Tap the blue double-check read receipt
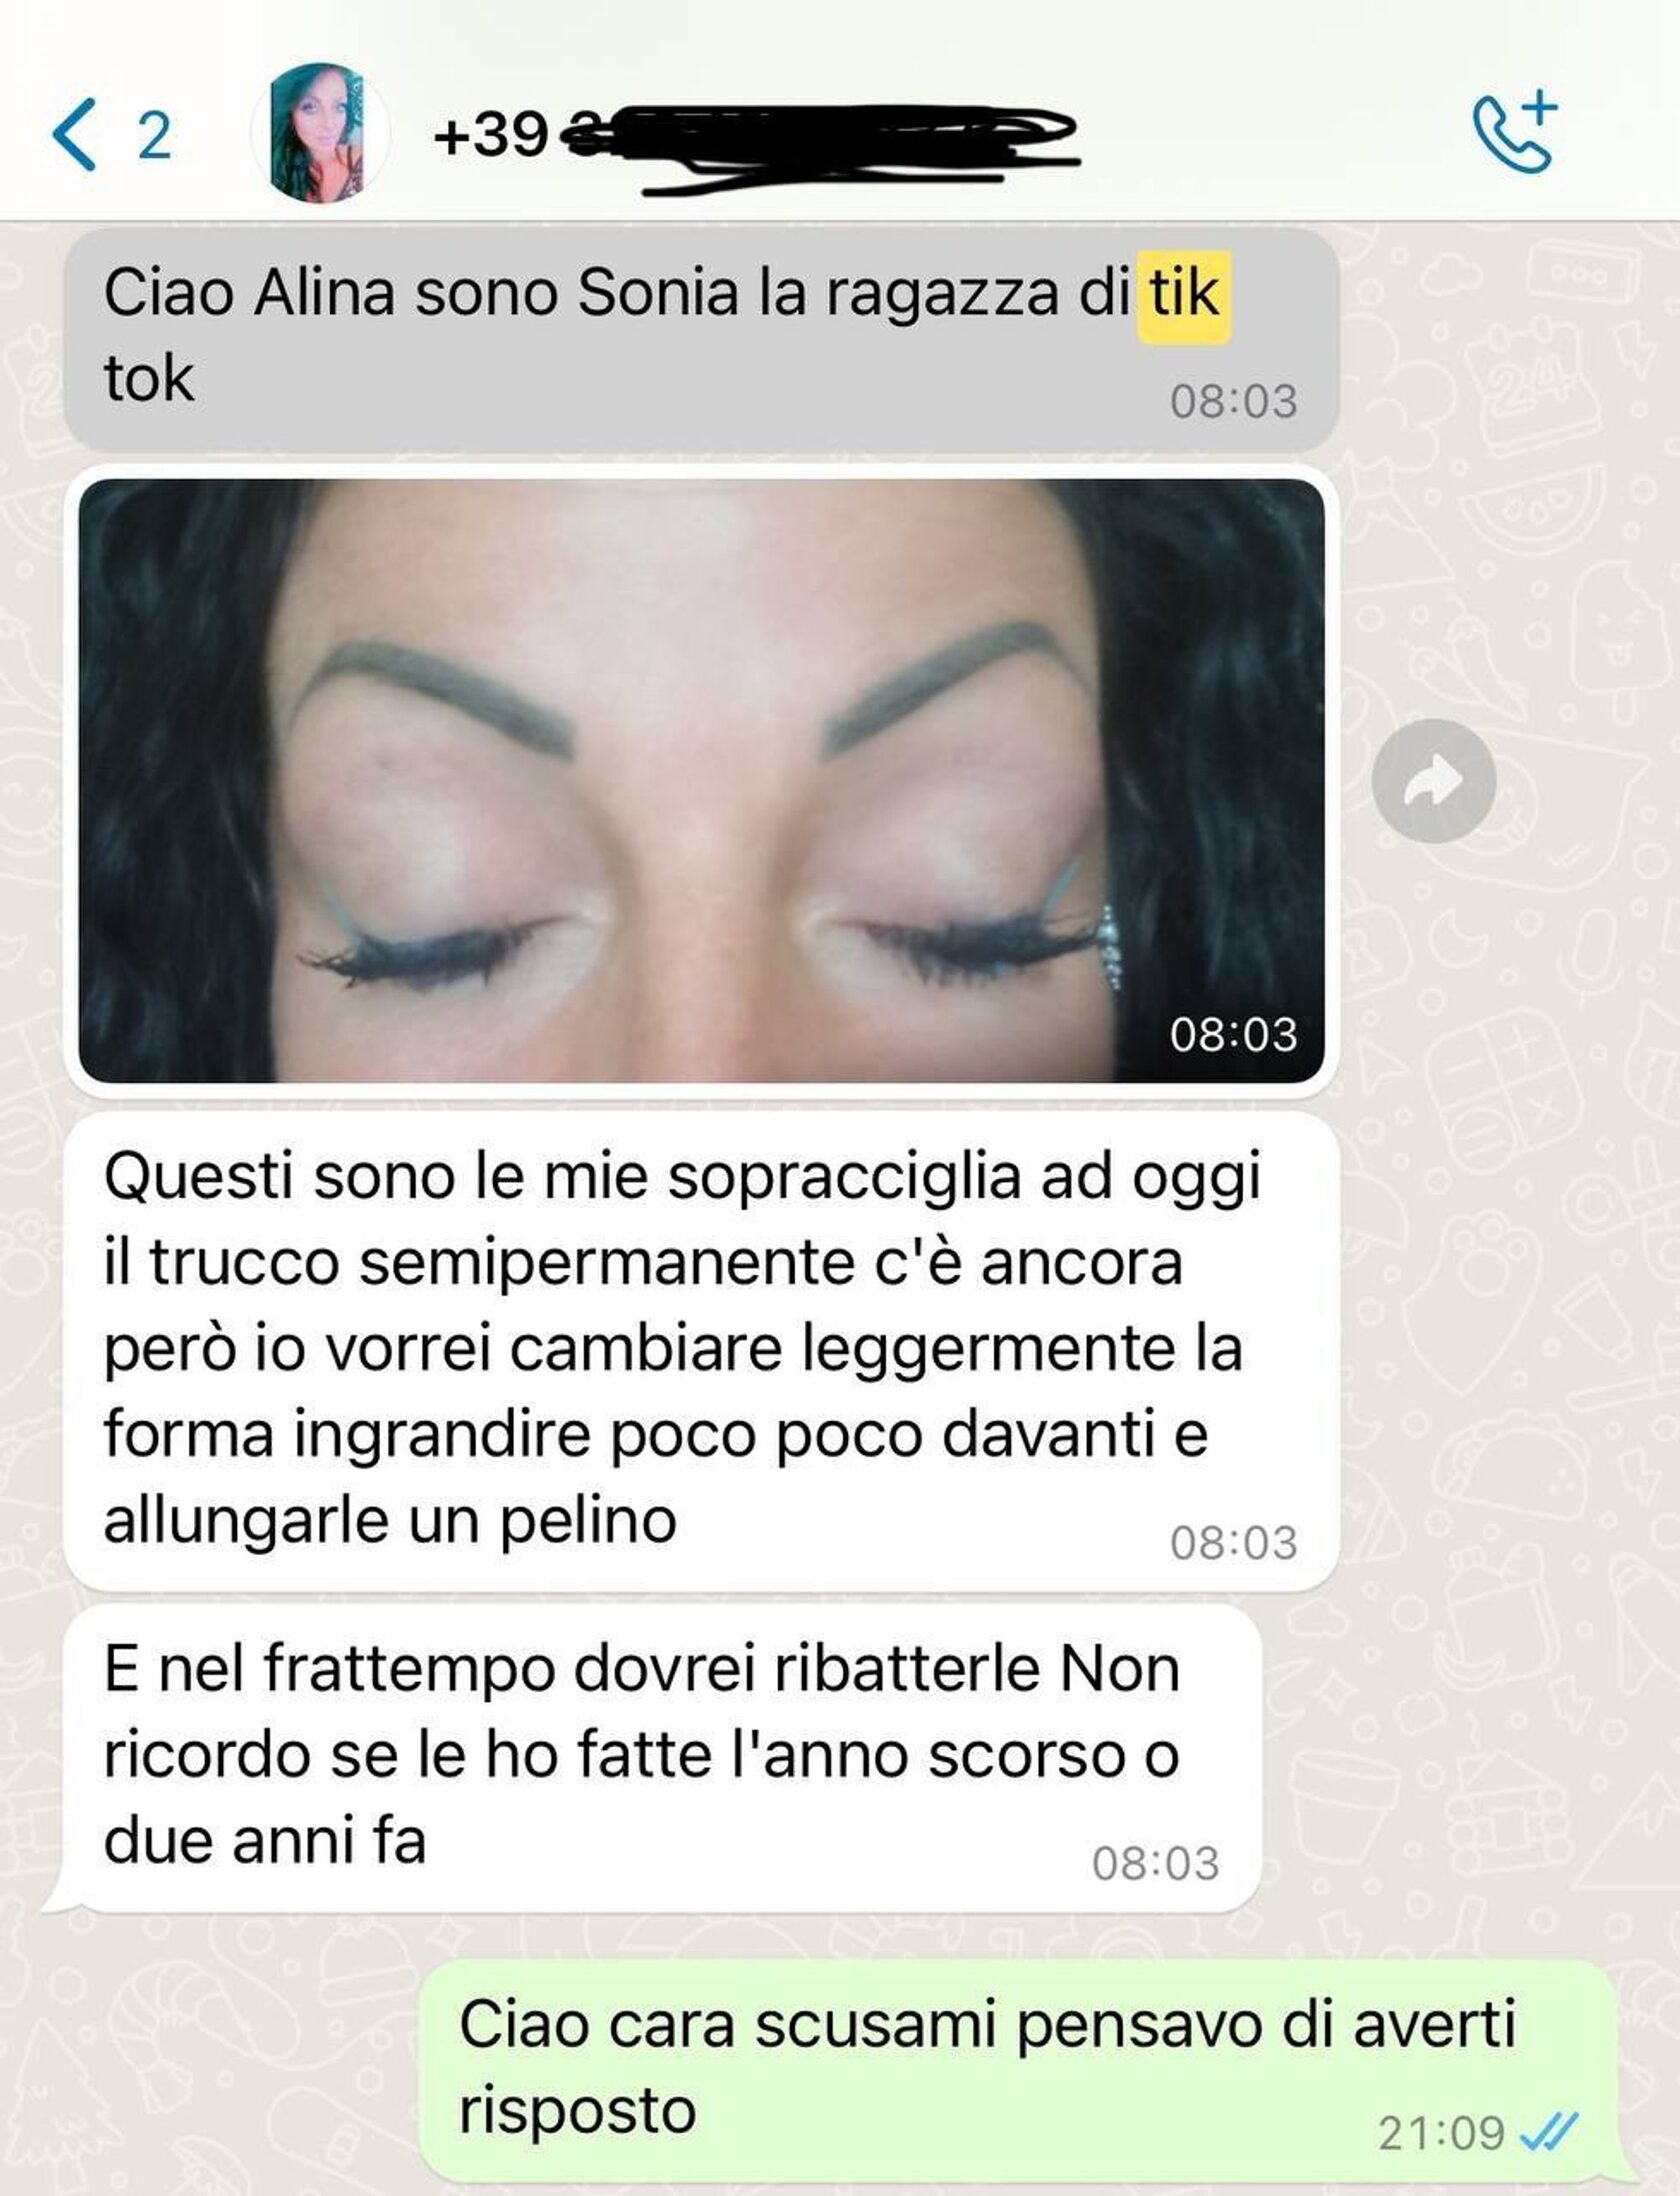 pyautogui.click(x=1548, y=2131)
